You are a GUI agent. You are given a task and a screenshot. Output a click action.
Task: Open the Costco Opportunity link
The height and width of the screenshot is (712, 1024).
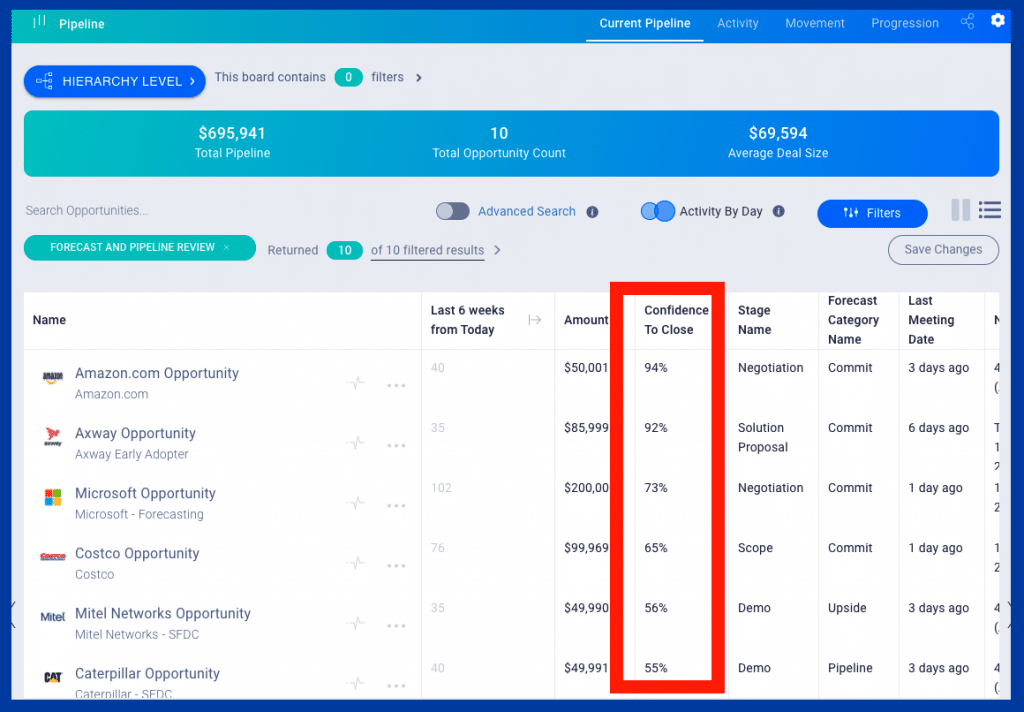click(x=137, y=553)
